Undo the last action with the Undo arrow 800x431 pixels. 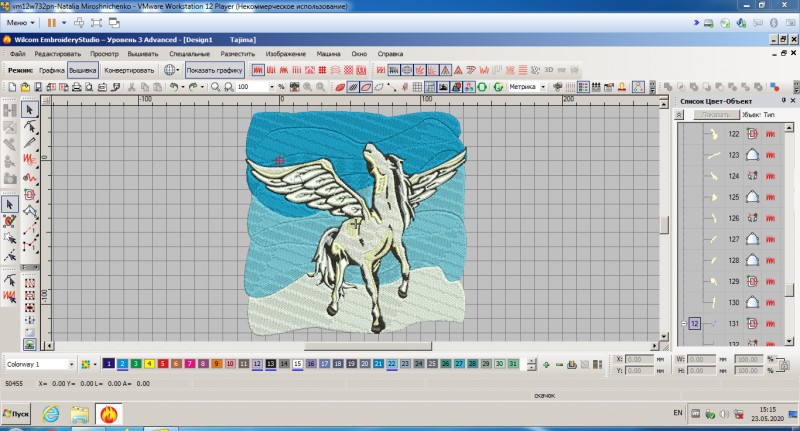[174, 87]
